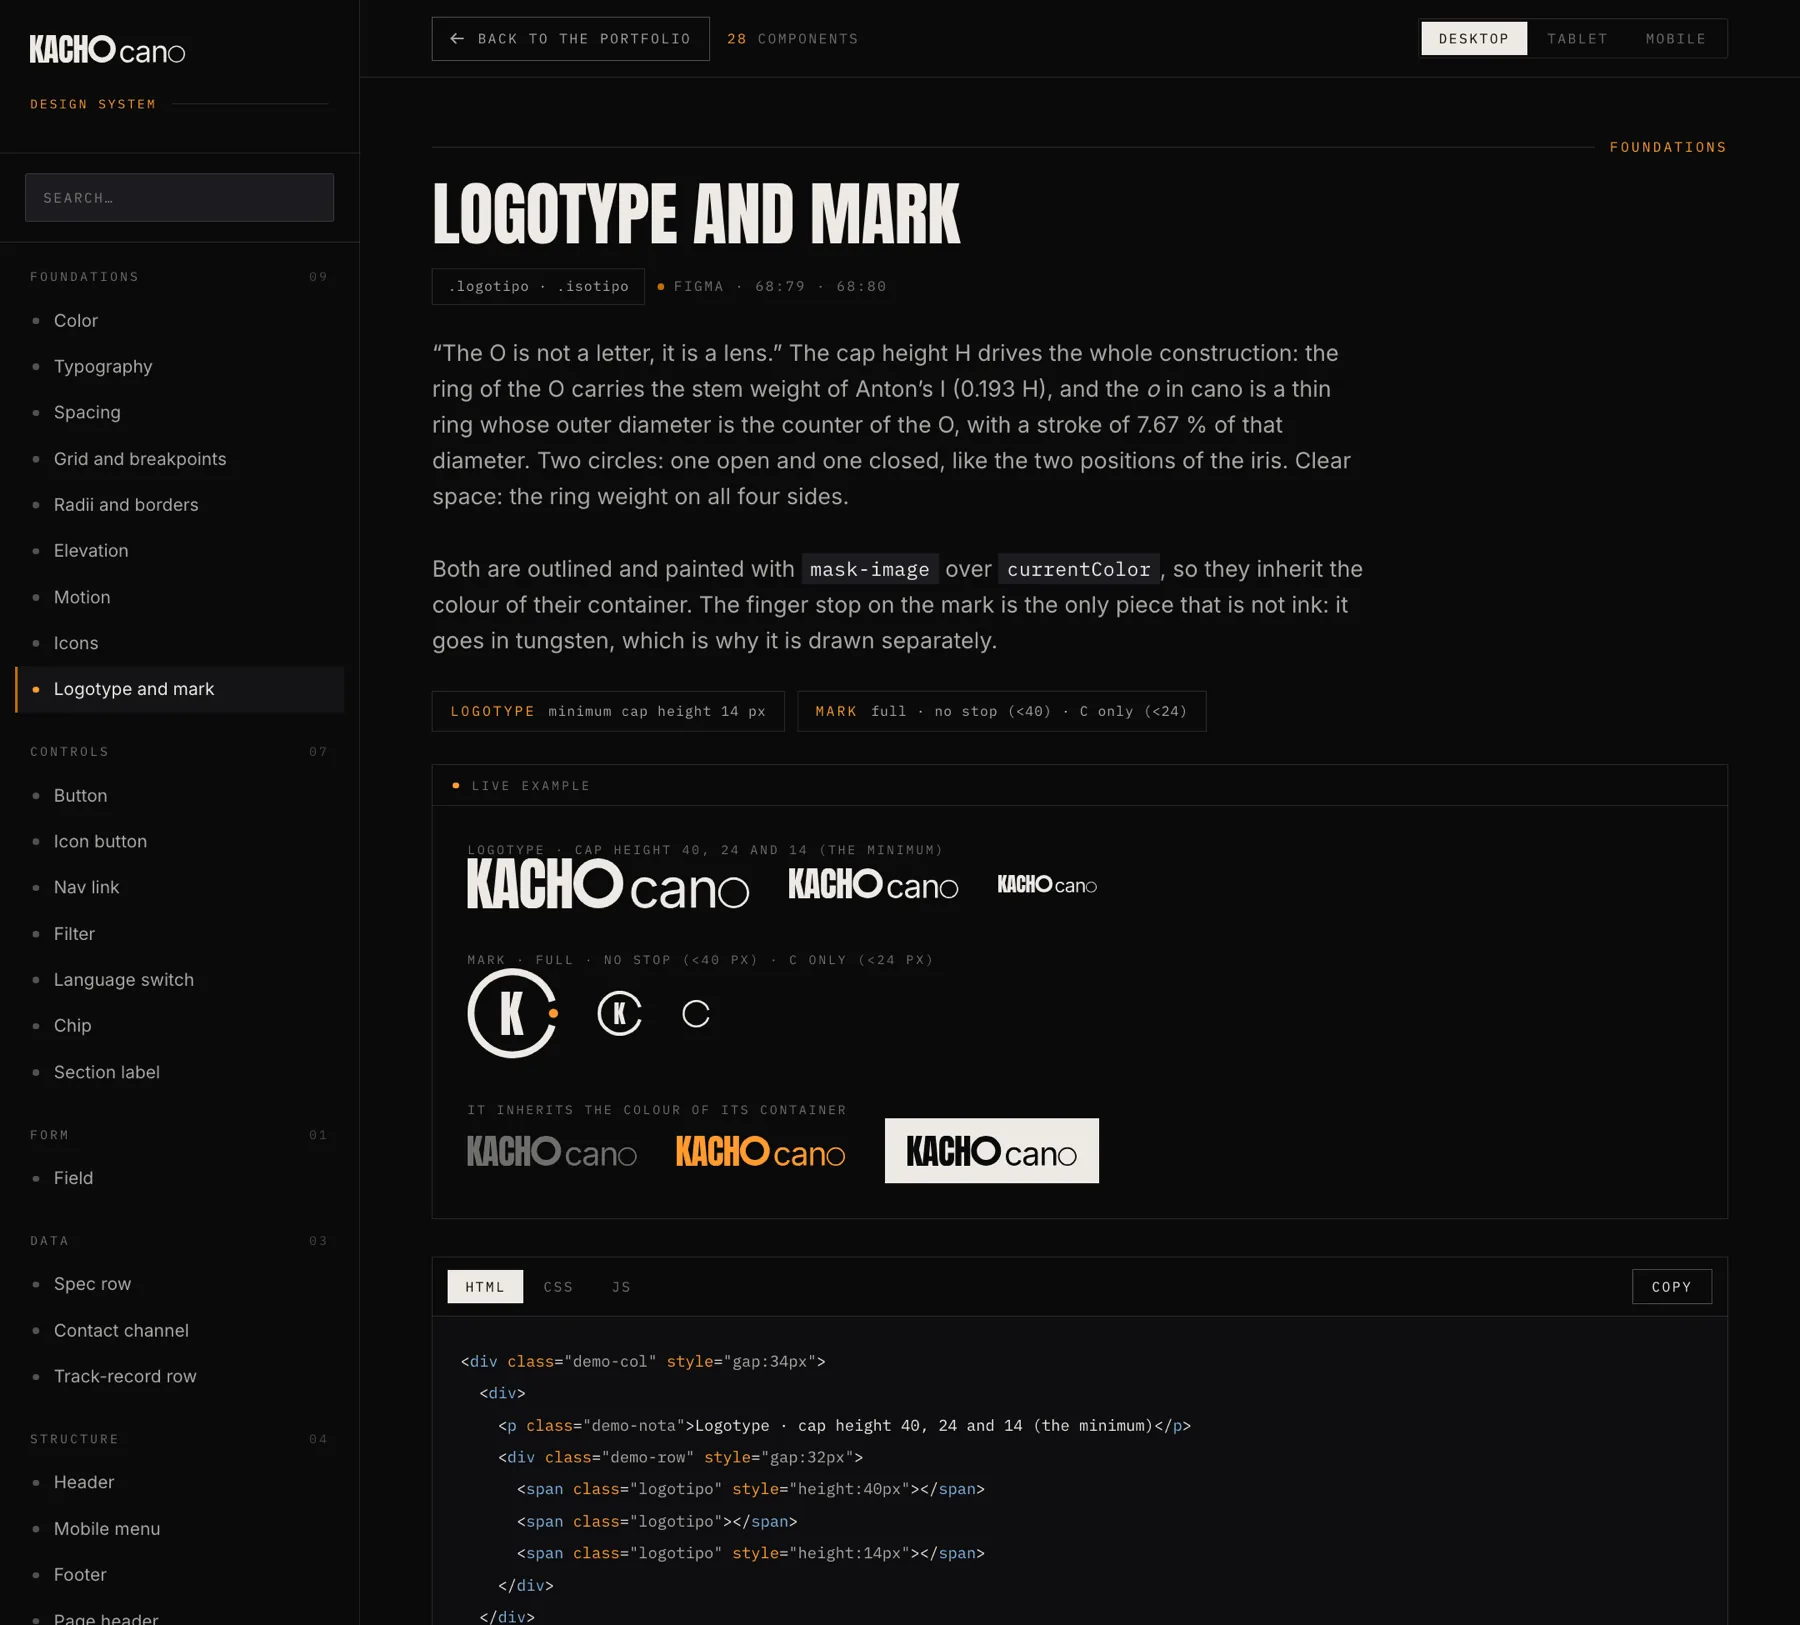Image resolution: width=1800 pixels, height=1625 pixels.
Task: Open the Nav link component page
Action: pos(180,888)
